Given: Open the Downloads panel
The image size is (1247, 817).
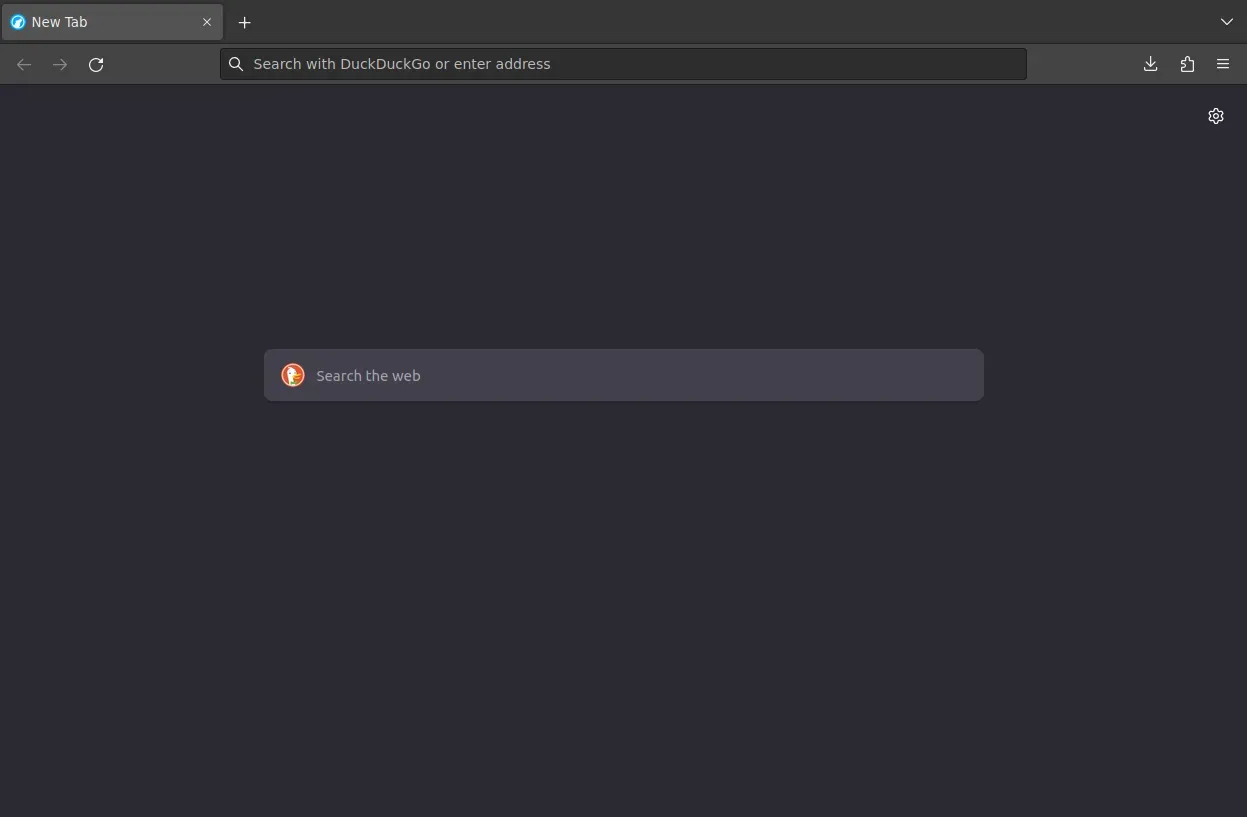Looking at the screenshot, I should [1150, 64].
